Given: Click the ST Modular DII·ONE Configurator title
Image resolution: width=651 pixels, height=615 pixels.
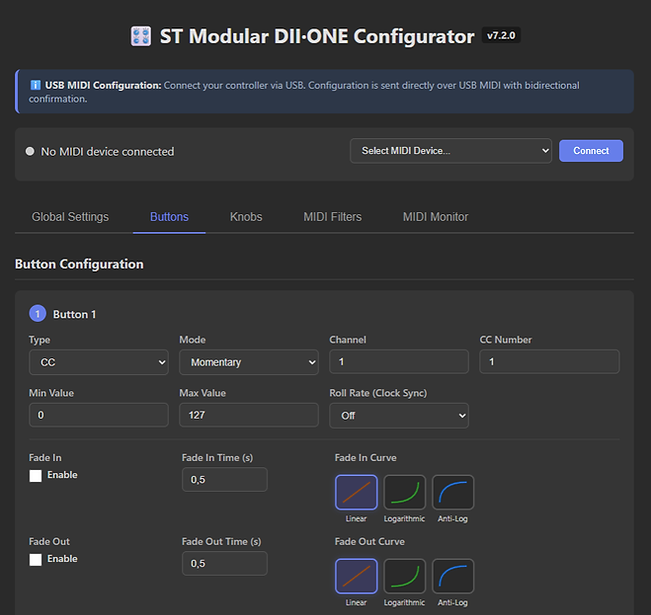Looking at the screenshot, I should (x=317, y=37).
